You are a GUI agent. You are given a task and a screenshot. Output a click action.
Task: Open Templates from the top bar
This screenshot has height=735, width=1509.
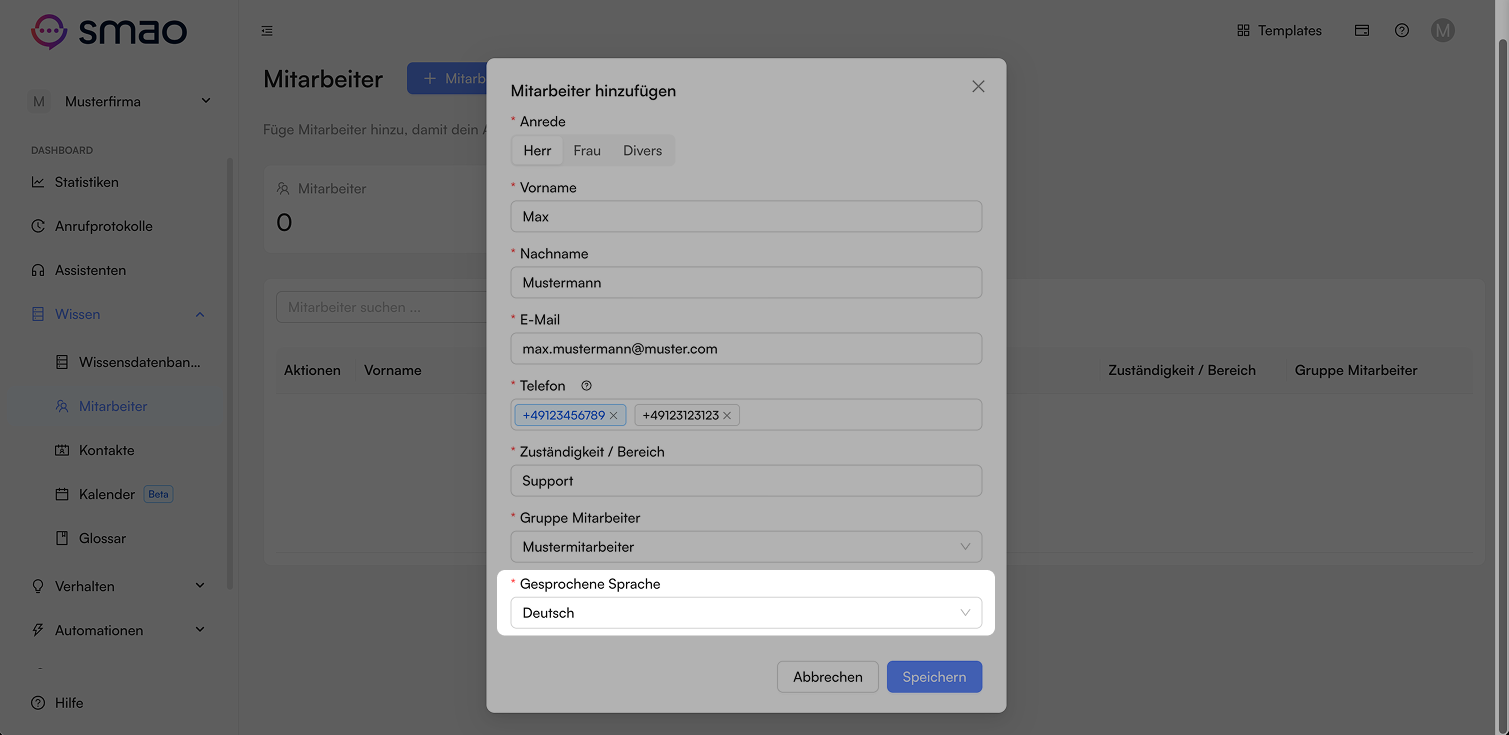1279,31
